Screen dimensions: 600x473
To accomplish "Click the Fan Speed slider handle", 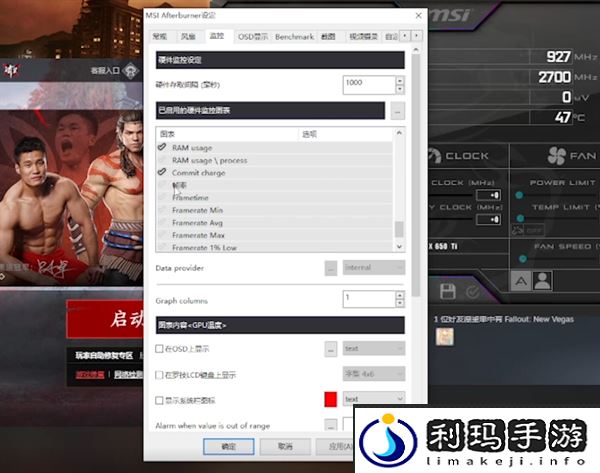I will click(523, 259).
